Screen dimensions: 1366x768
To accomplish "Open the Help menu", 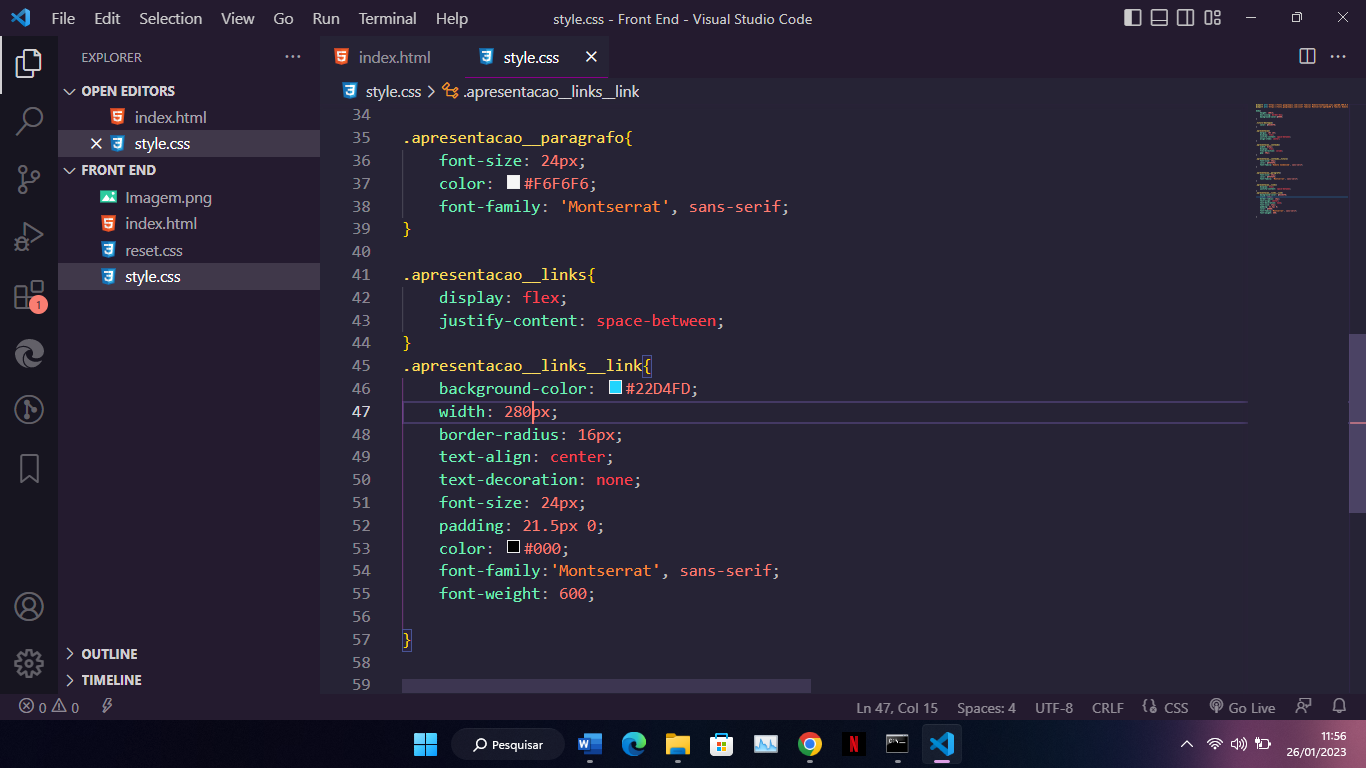I will pyautogui.click(x=452, y=18).
